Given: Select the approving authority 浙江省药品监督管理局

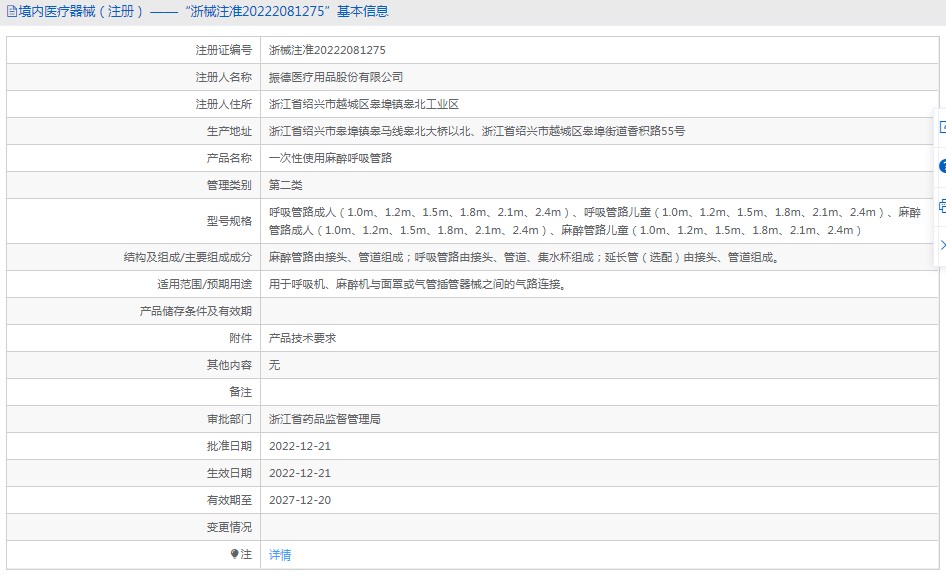Looking at the screenshot, I should 325,419.
